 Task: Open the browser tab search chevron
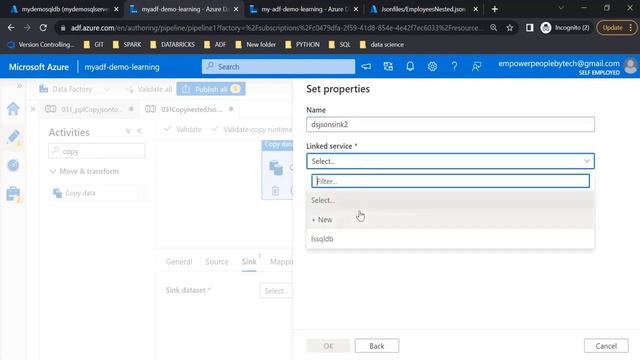tap(561, 9)
